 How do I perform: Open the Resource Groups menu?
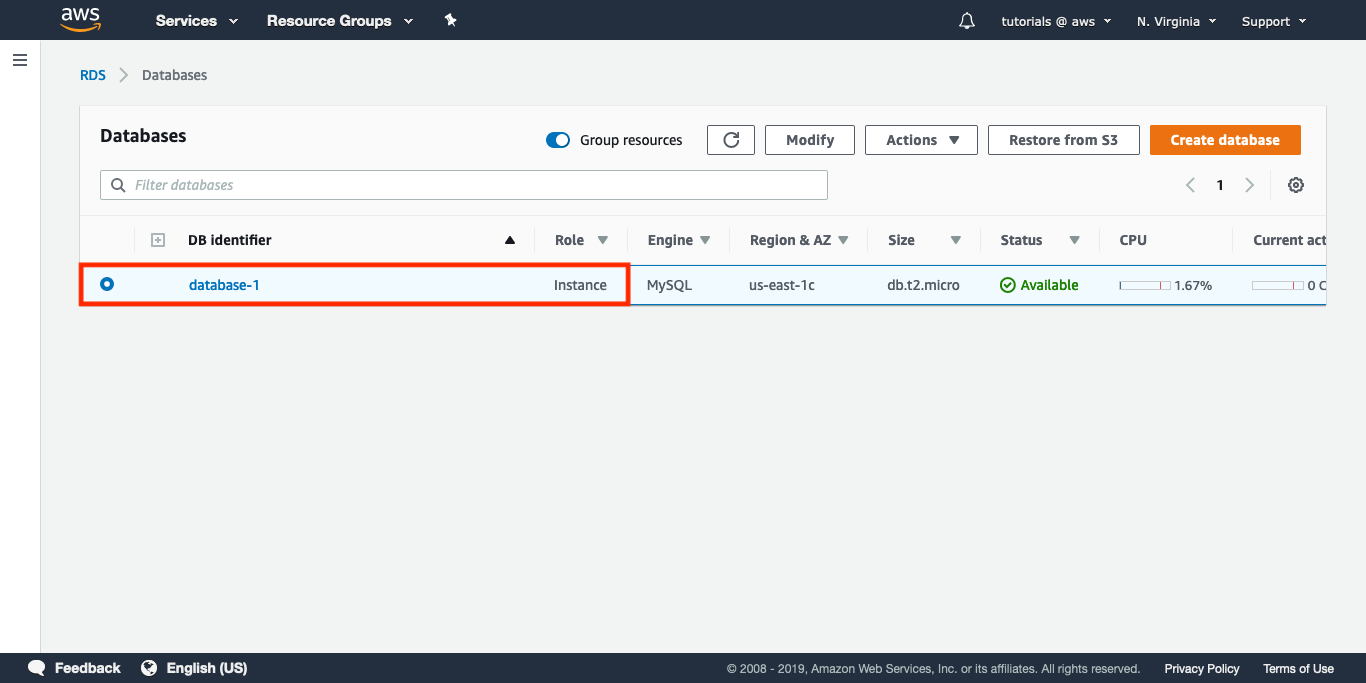pyautogui.click(x=339, y=21)
